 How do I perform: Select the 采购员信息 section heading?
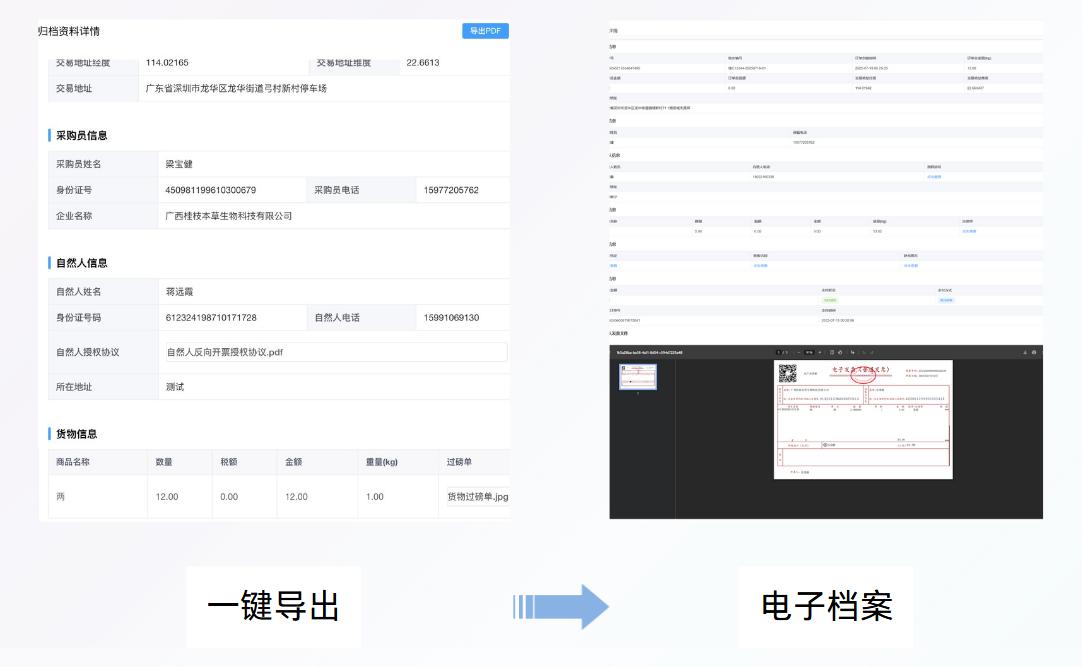click(81, 135)
